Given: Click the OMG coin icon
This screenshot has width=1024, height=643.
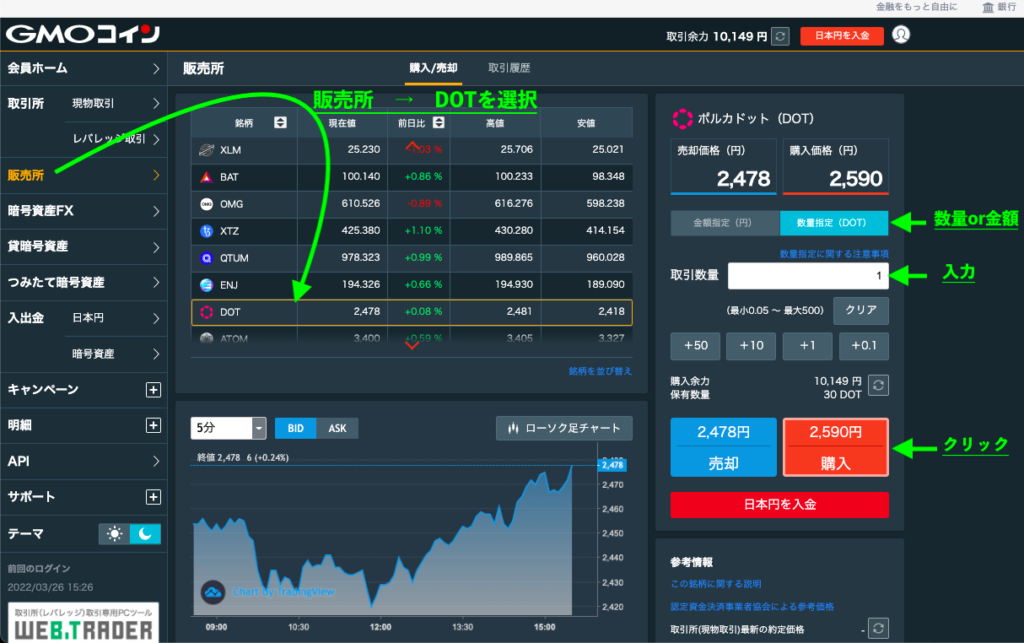Looking at the screenshot, I should [x=206, y=204].
